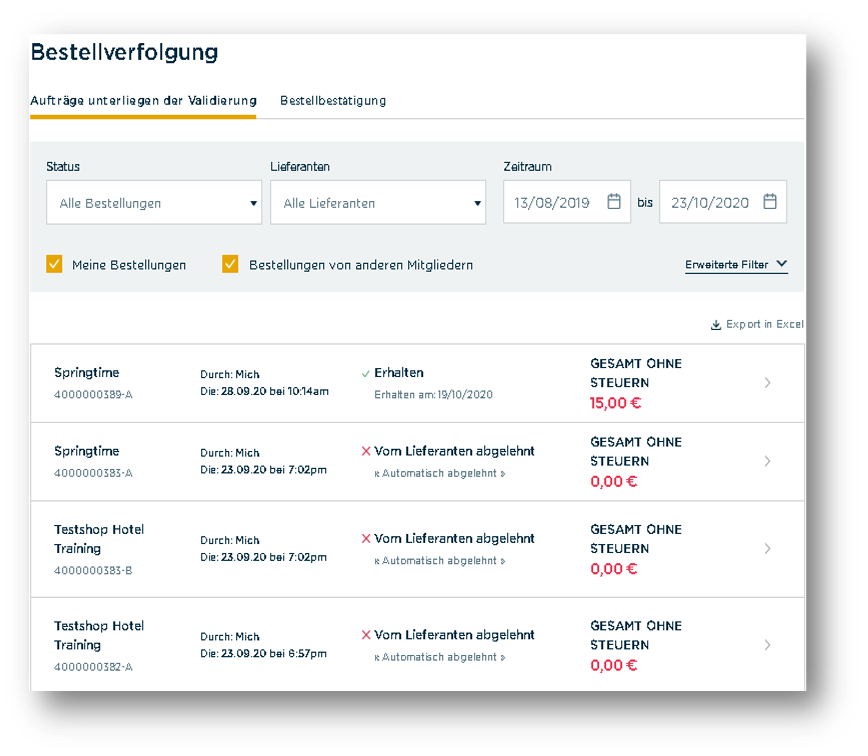Select order number 4000000389-A
Screen dimensions: 868x756
click(94, 395)
